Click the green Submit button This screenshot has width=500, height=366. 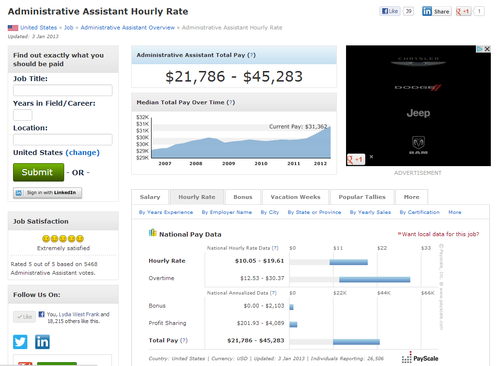tap(38, 172)
